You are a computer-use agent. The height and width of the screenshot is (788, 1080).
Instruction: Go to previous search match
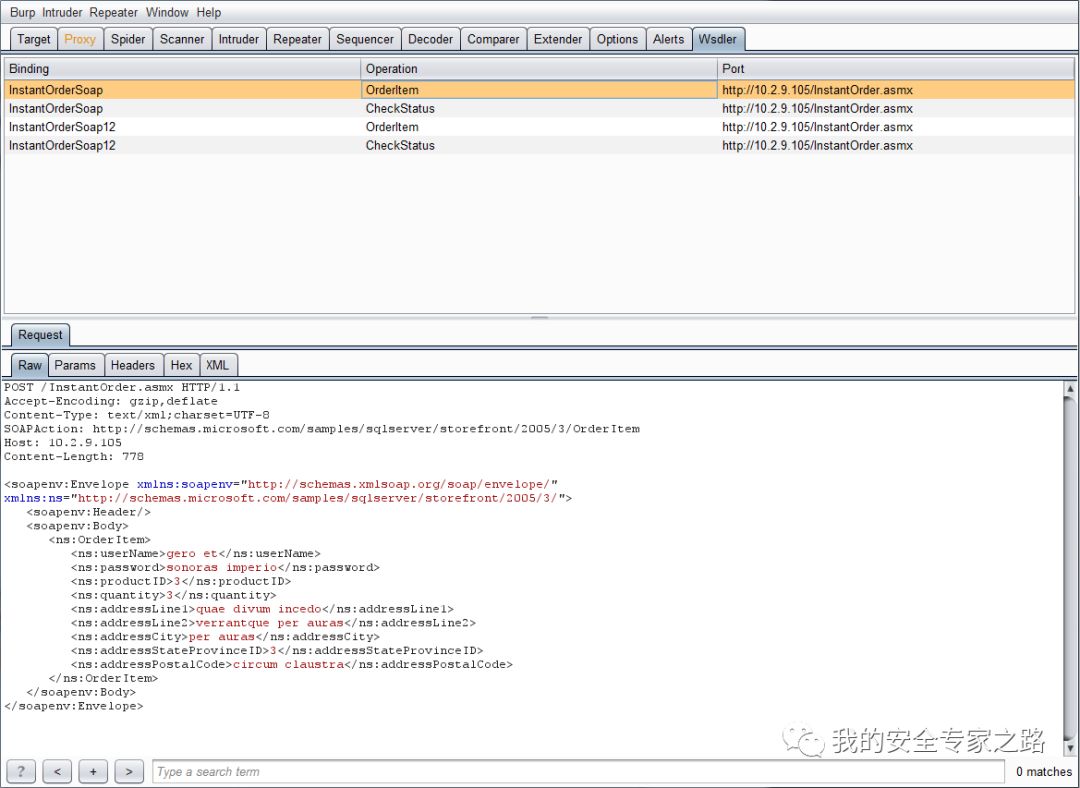point(57,771)
